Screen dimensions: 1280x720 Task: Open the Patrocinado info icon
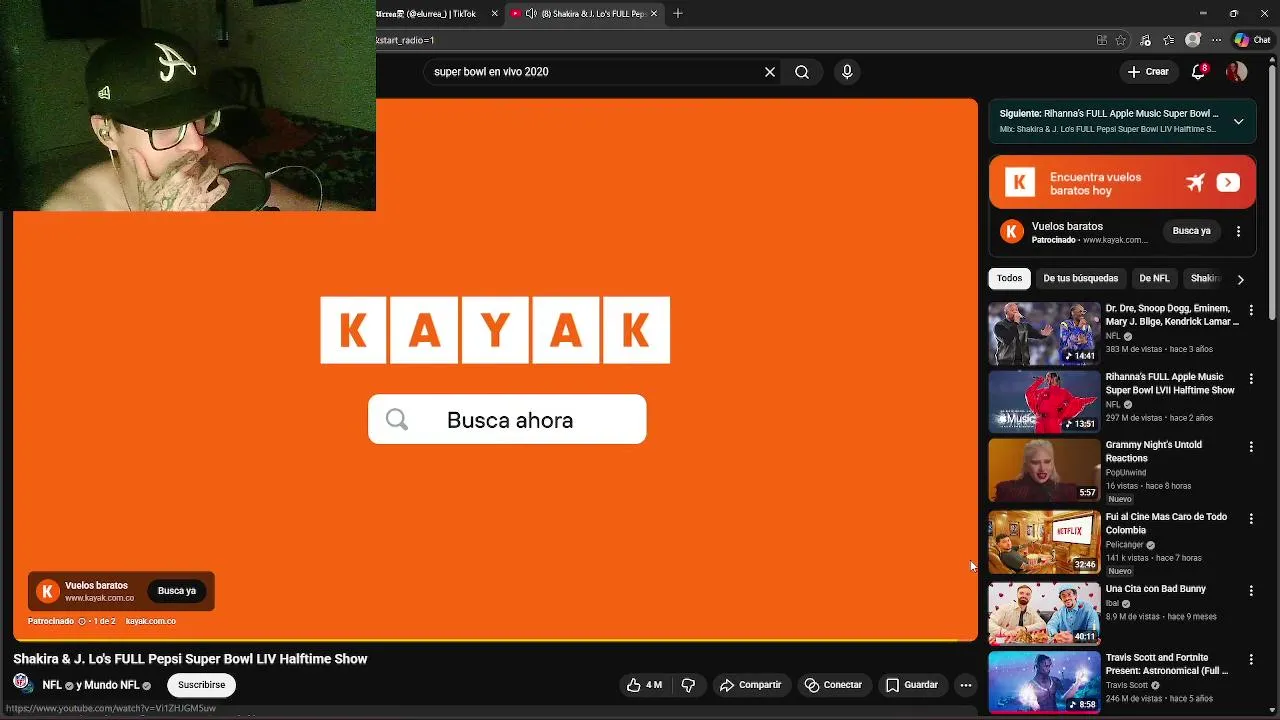[x=82, y=621]
